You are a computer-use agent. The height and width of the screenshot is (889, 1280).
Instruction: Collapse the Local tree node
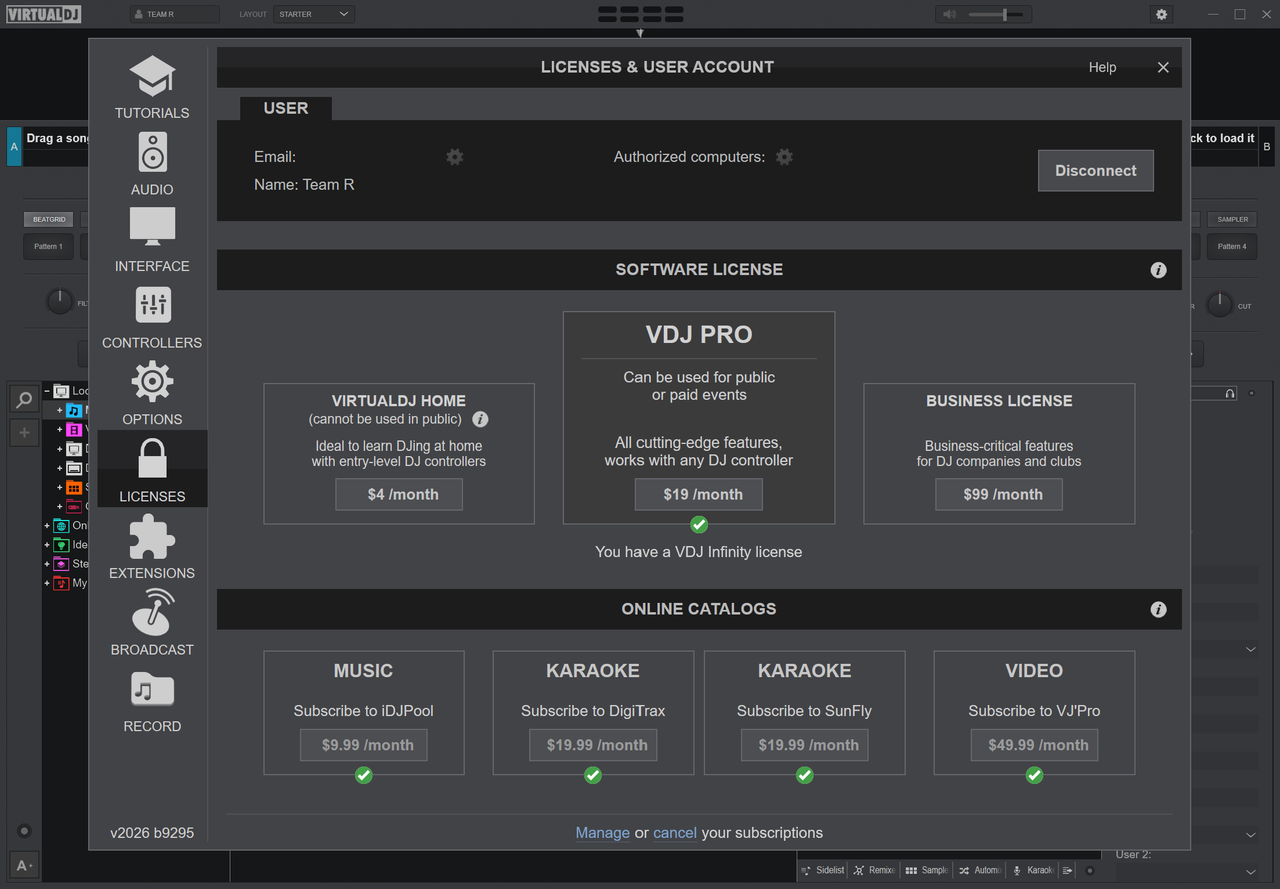[x=47, y=391]
